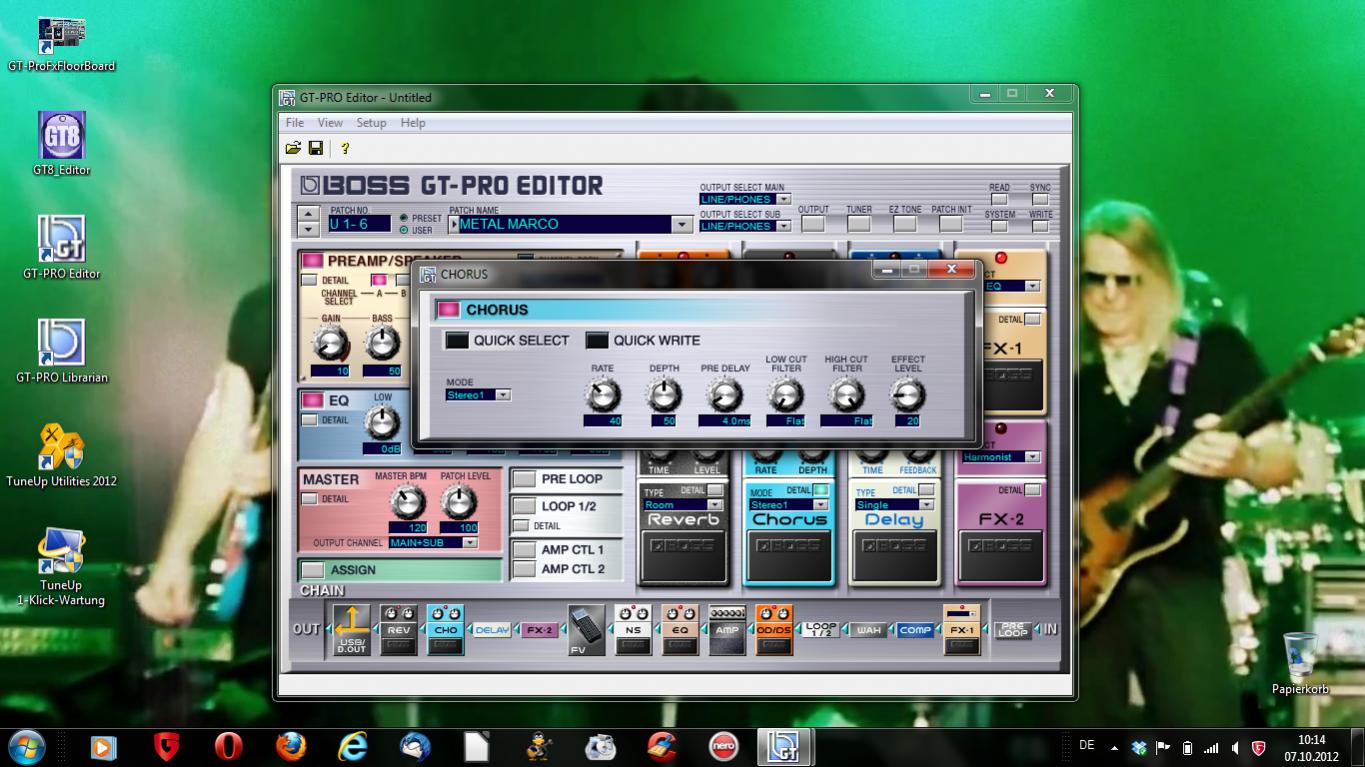Image resolution: width=1365 pixels, height=767 pixels.
Task: Select the AMP block in signal chain
Action: click(727, 630)
